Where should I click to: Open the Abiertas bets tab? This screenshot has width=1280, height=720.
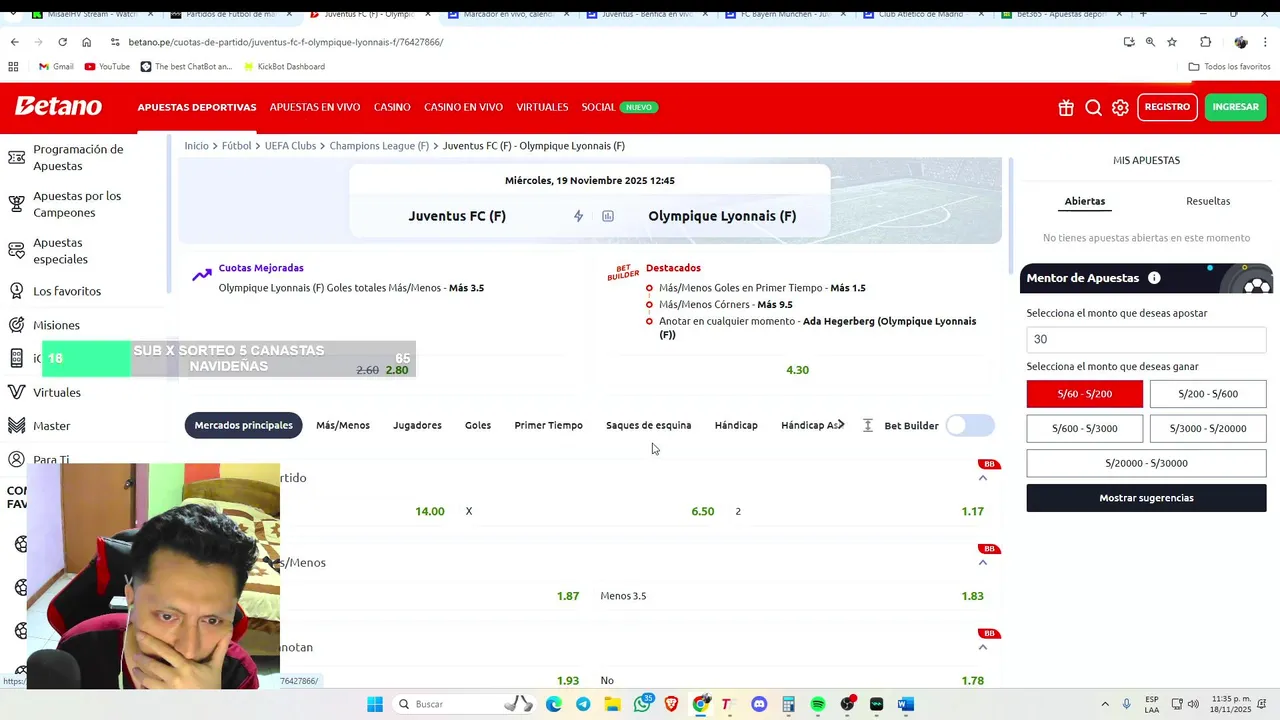click(x=1085, y=201)
